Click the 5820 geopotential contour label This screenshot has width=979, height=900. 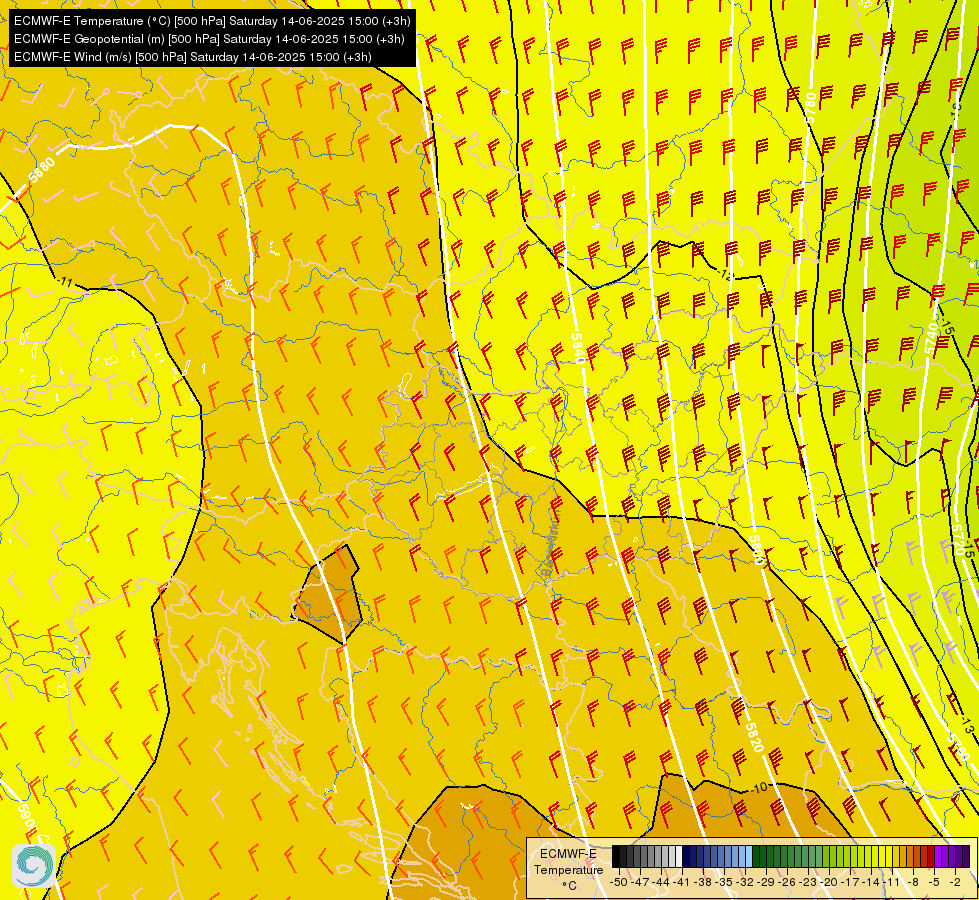(754, 736)
